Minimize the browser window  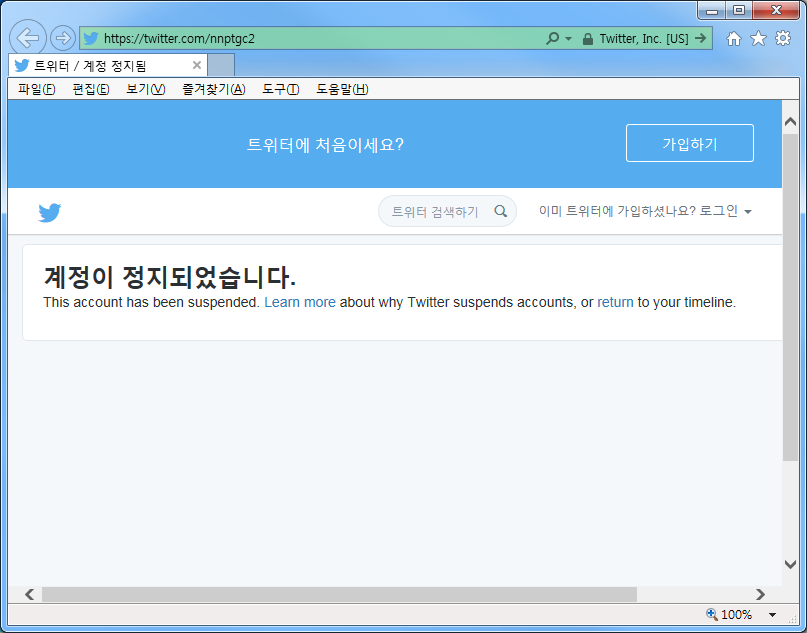712,10
